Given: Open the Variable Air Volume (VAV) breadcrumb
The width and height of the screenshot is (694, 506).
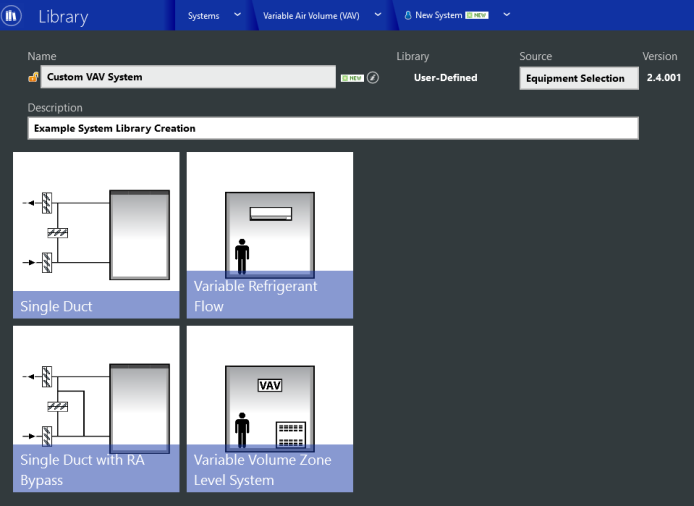Looking at the screenshot, I should tap(311, 15).
